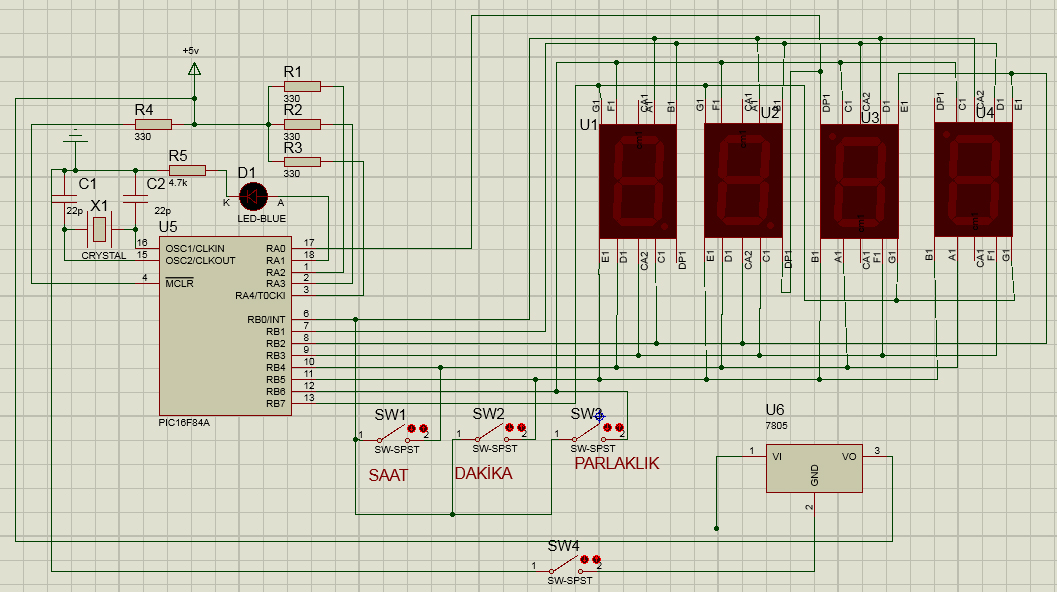Click the +5v power terminal arrow
Screen dimensions: 1057x592
point(194,69)
